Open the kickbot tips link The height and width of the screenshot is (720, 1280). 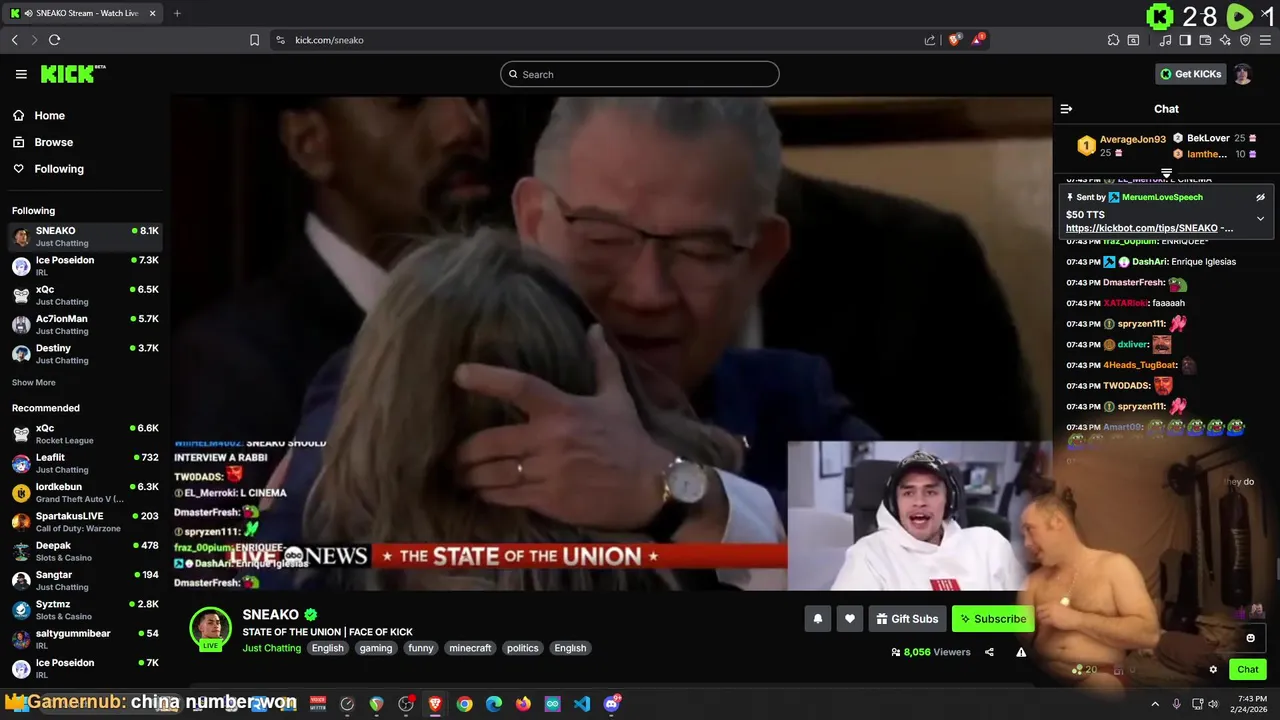coord(1149,228)
